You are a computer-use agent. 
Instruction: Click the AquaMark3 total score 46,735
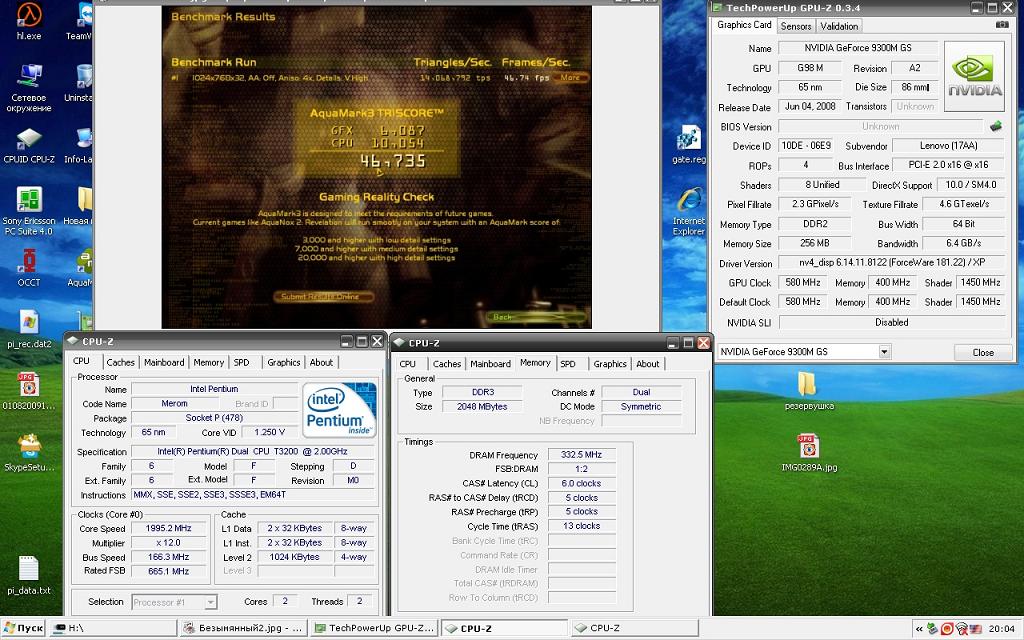393,161
